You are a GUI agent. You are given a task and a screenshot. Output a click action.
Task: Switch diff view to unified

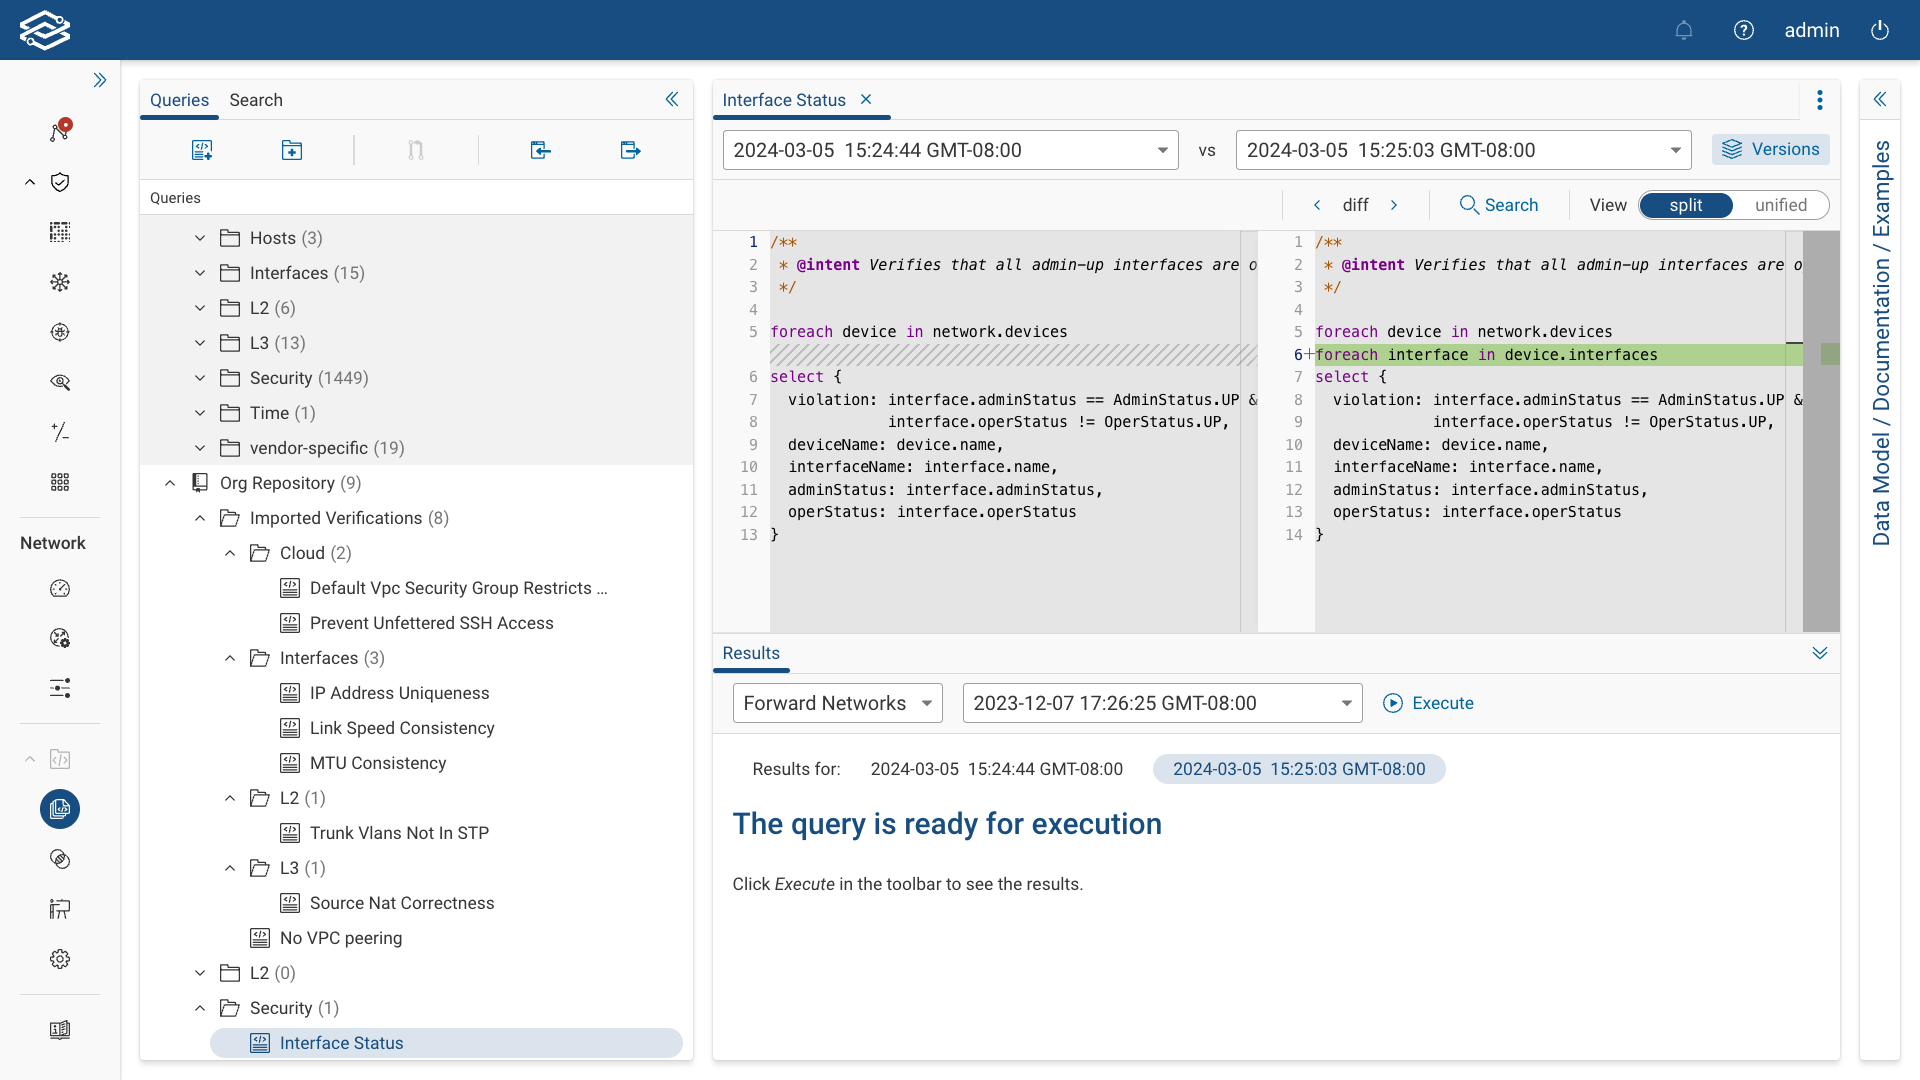[x=1781, y=205]
